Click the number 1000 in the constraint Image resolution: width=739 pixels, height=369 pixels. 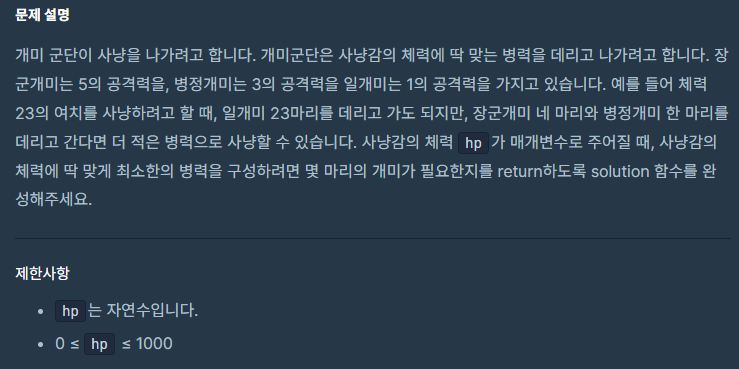154,344
